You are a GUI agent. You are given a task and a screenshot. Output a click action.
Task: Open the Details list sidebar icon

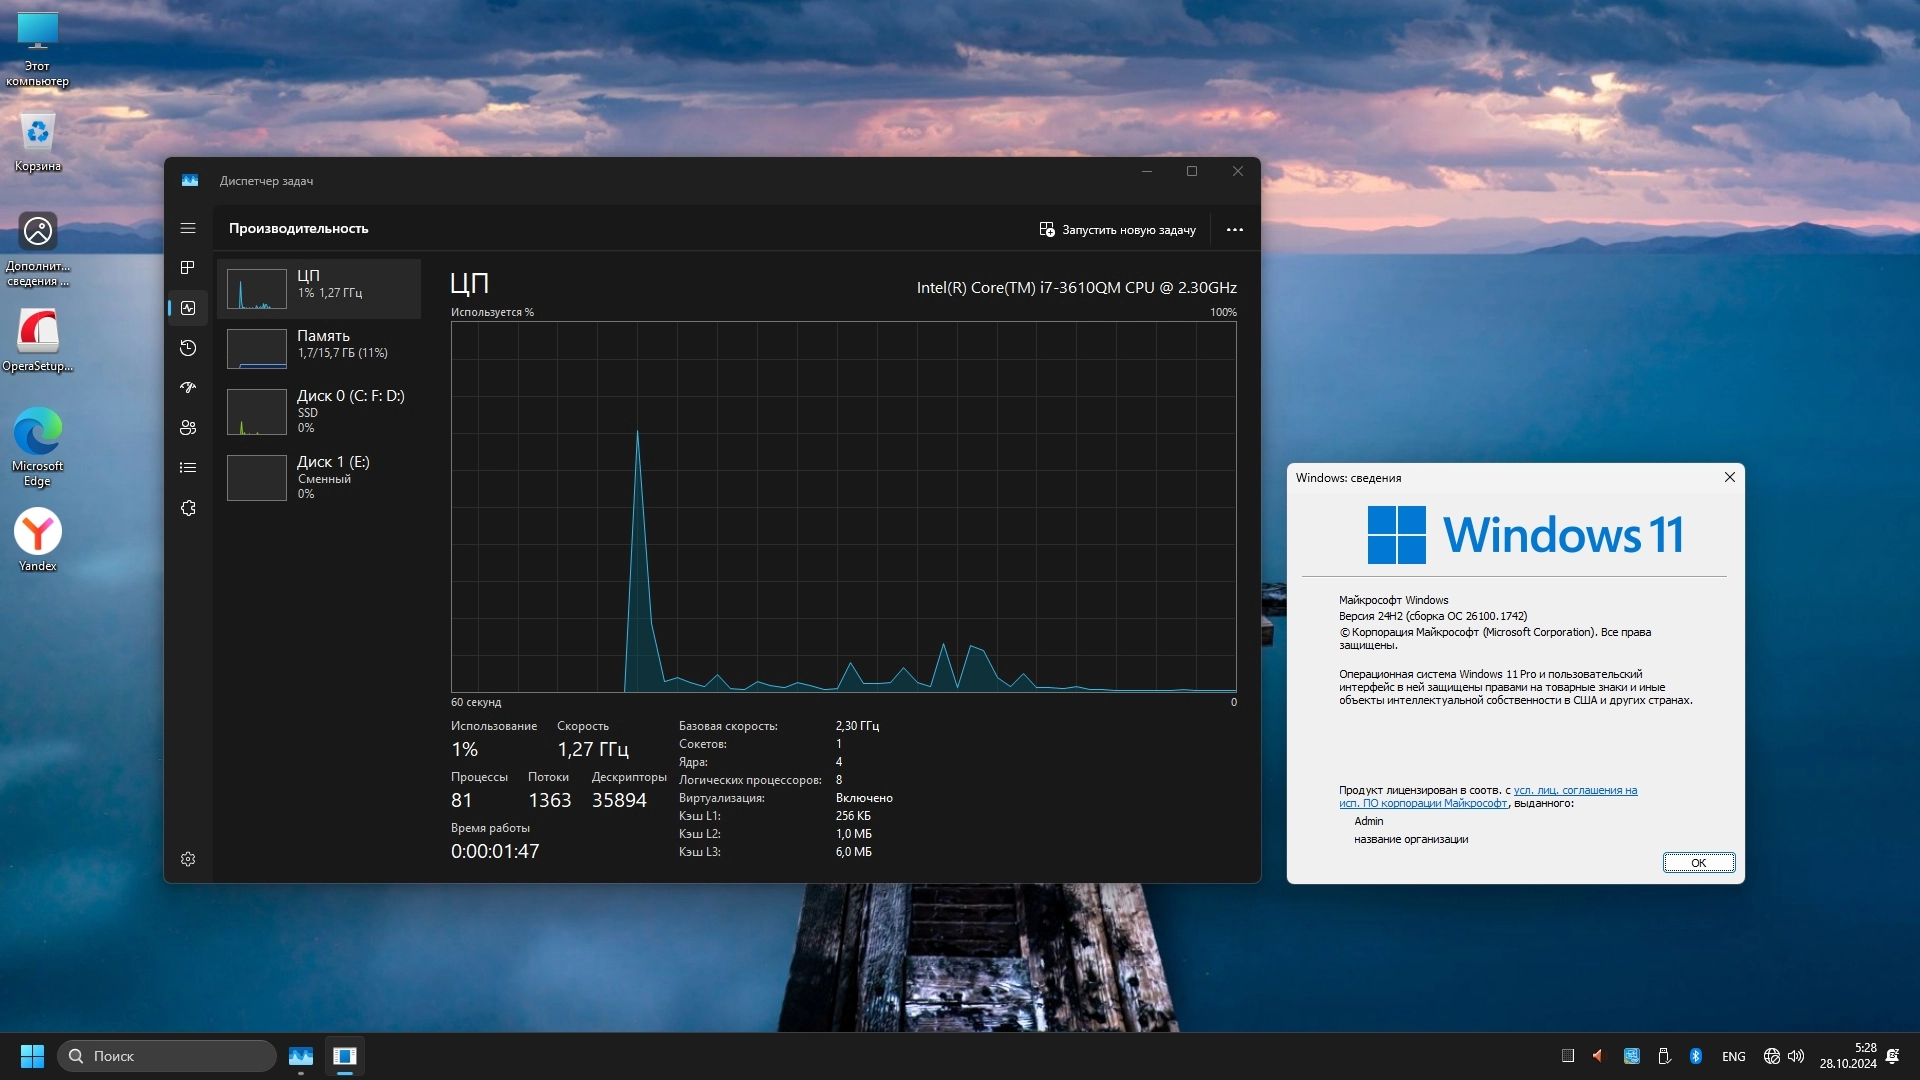[x=188, y=468]
